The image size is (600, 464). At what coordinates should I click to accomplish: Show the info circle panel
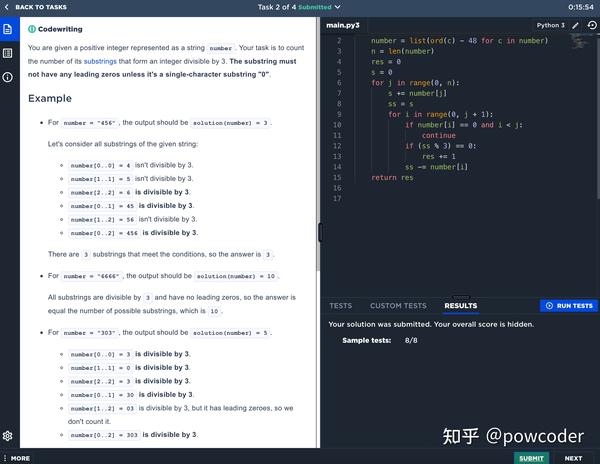(8, 77)
